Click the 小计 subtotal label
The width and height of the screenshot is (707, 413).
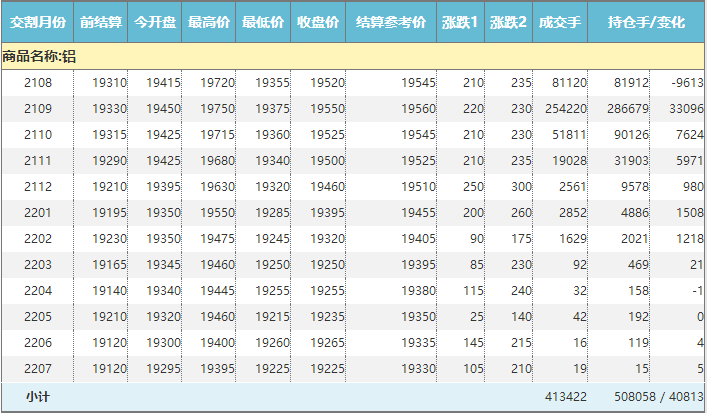pyautogui.click(x=38, y=397)
